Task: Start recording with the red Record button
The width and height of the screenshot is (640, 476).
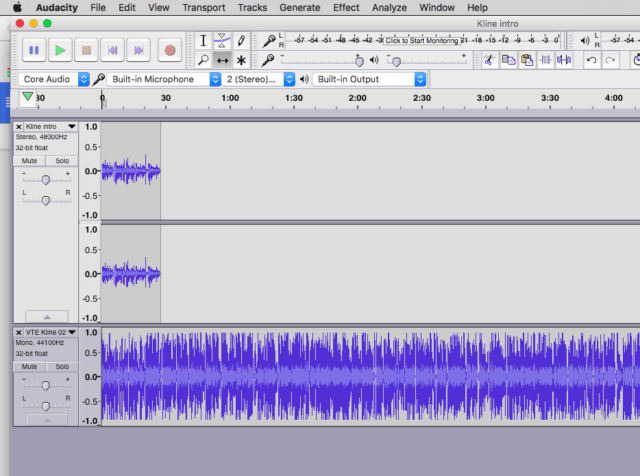Action: tap(170, 50)
